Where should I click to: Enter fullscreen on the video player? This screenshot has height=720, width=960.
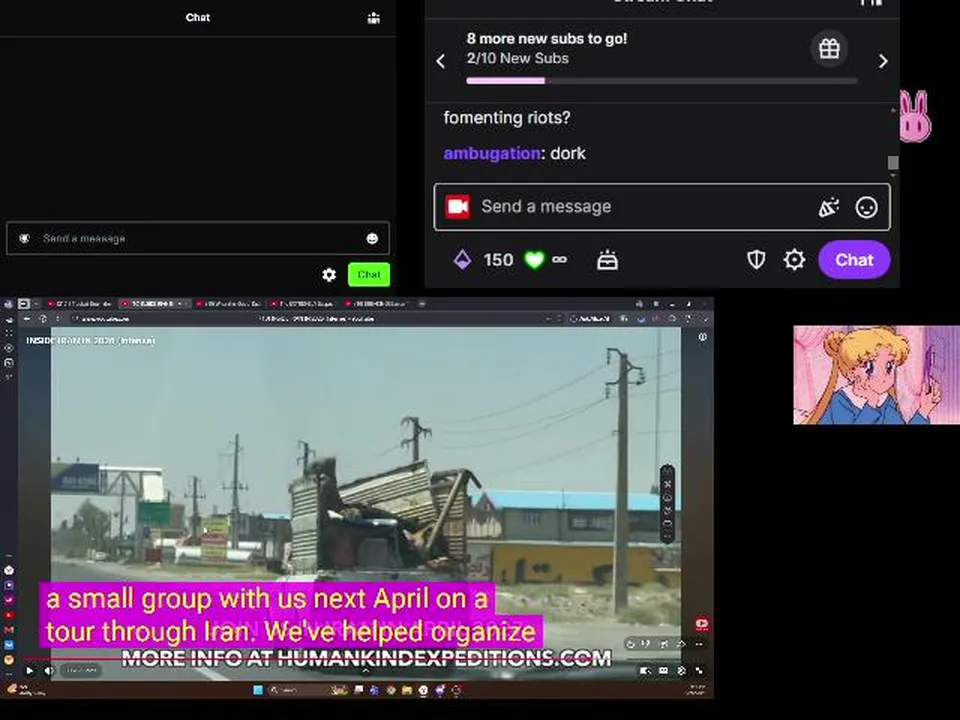pyautogui.click(x=699, y=671)
